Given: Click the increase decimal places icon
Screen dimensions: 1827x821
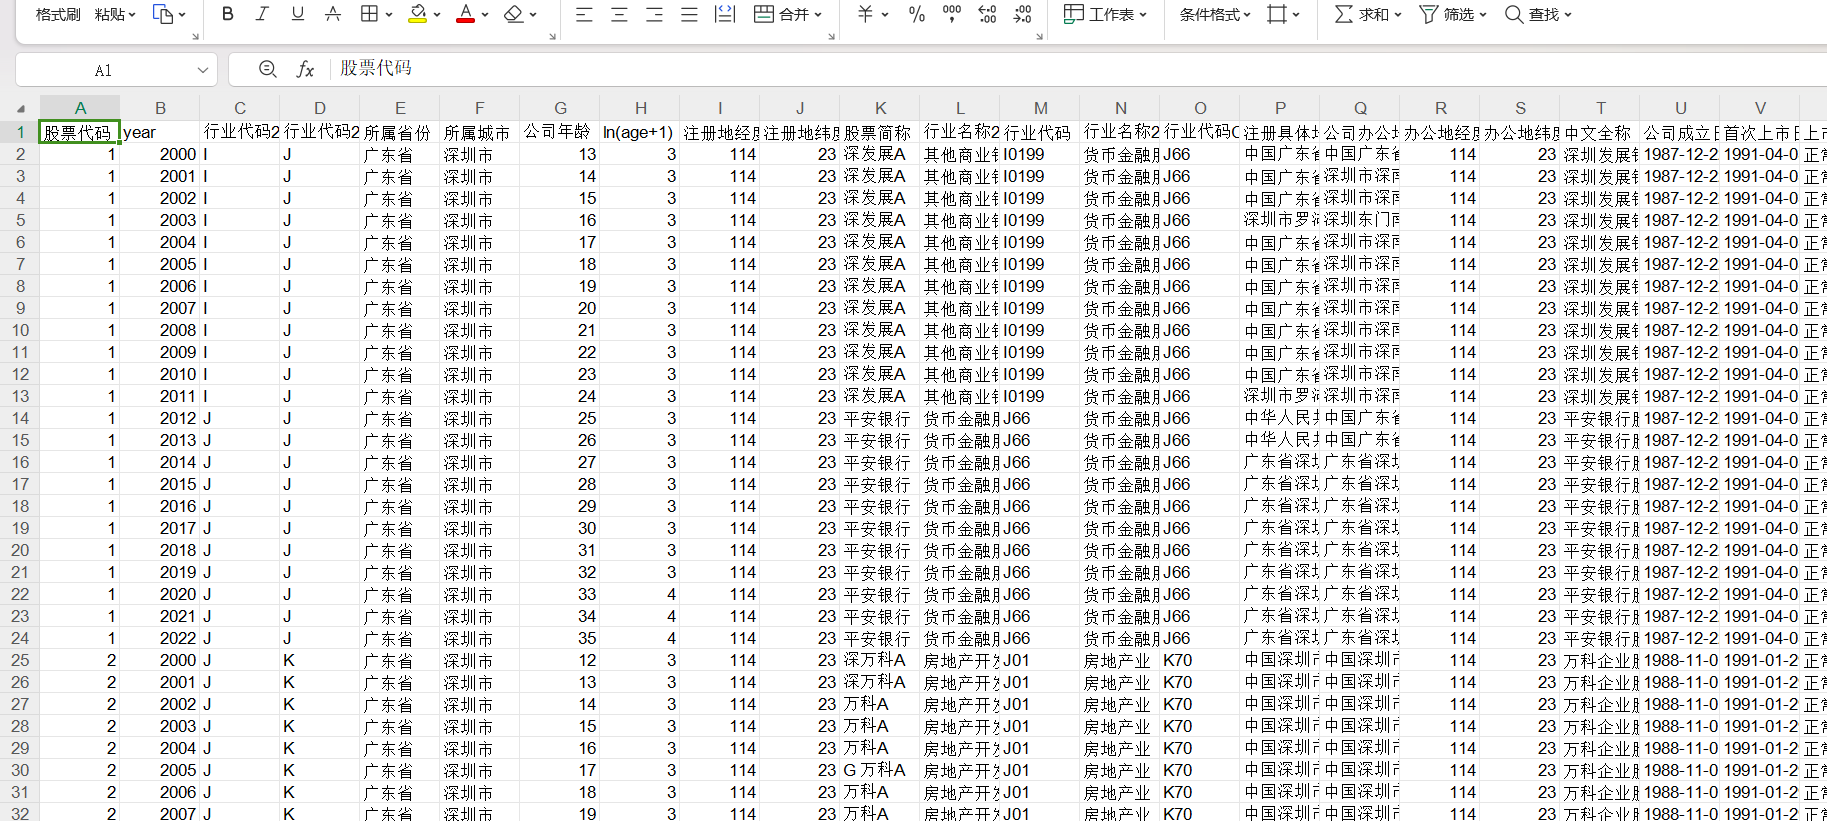Looking at the screenshot, I should point(987,14).
